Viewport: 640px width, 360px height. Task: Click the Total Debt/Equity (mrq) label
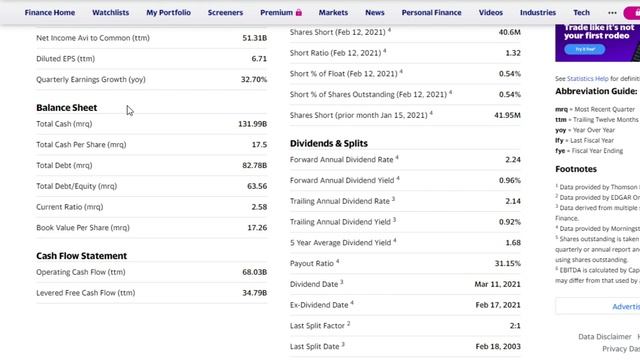(77, 186)
